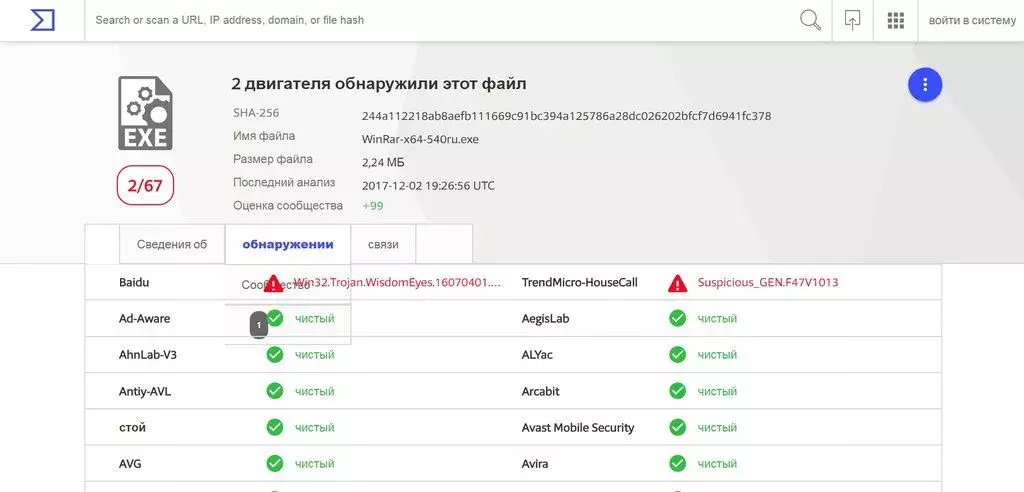Click the чистый result in AVG row

(314, 464)
